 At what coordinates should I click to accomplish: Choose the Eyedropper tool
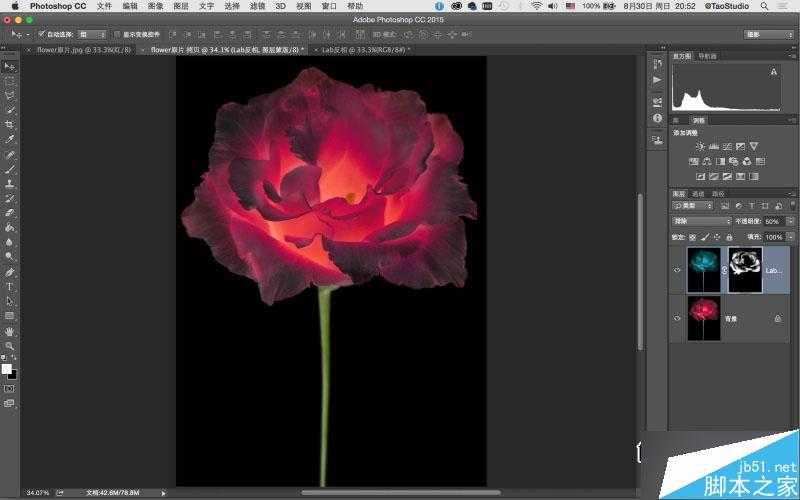[x=10, y=139]
